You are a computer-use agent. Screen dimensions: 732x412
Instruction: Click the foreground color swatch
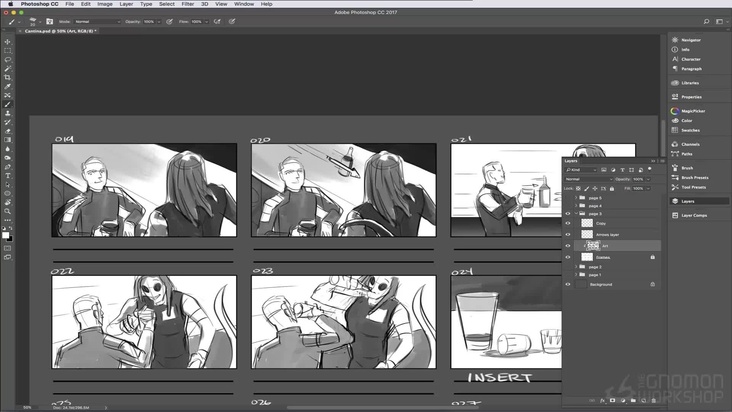point(6,235)
